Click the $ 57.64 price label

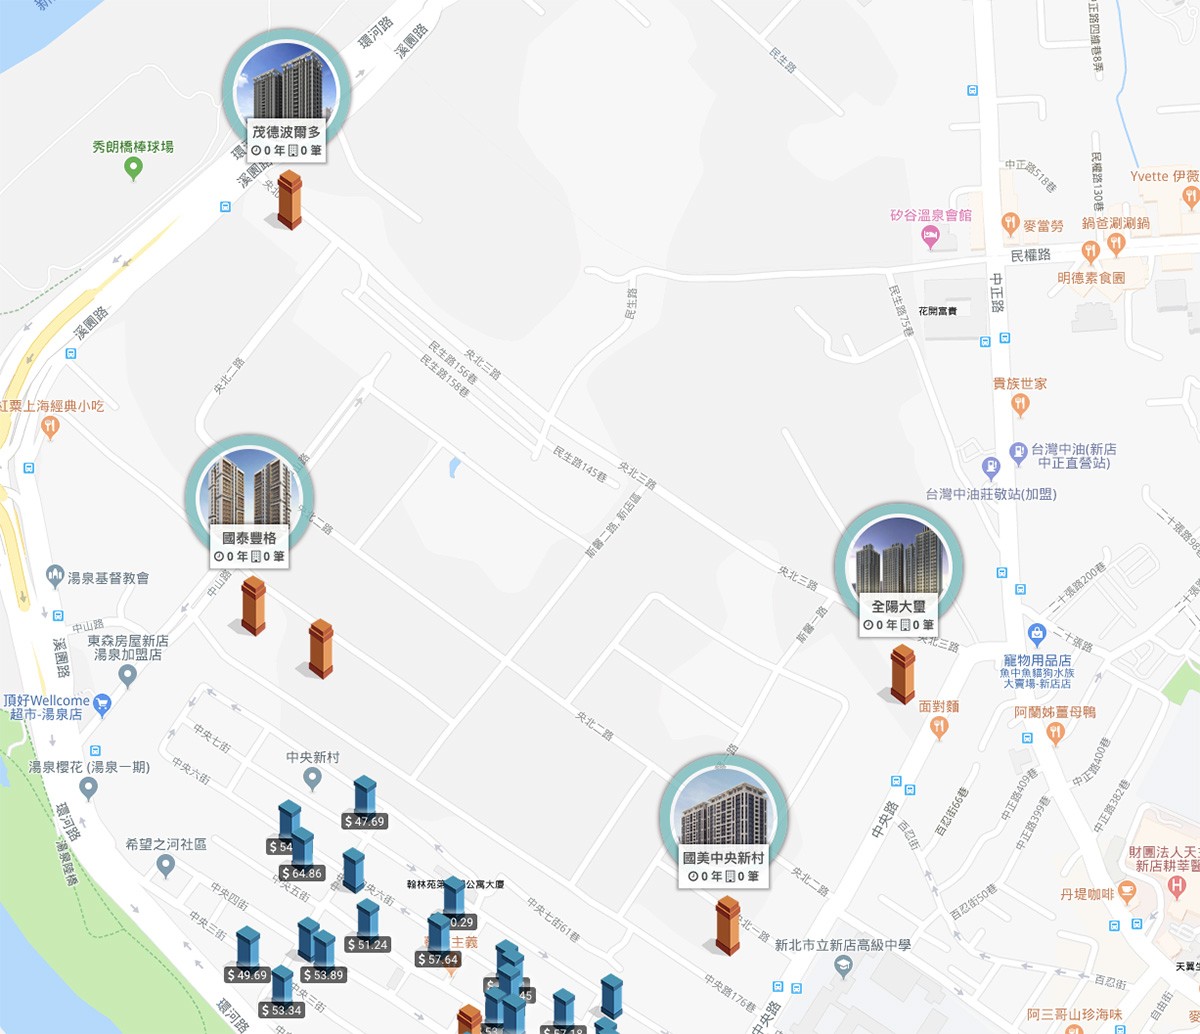coord(438,959)
